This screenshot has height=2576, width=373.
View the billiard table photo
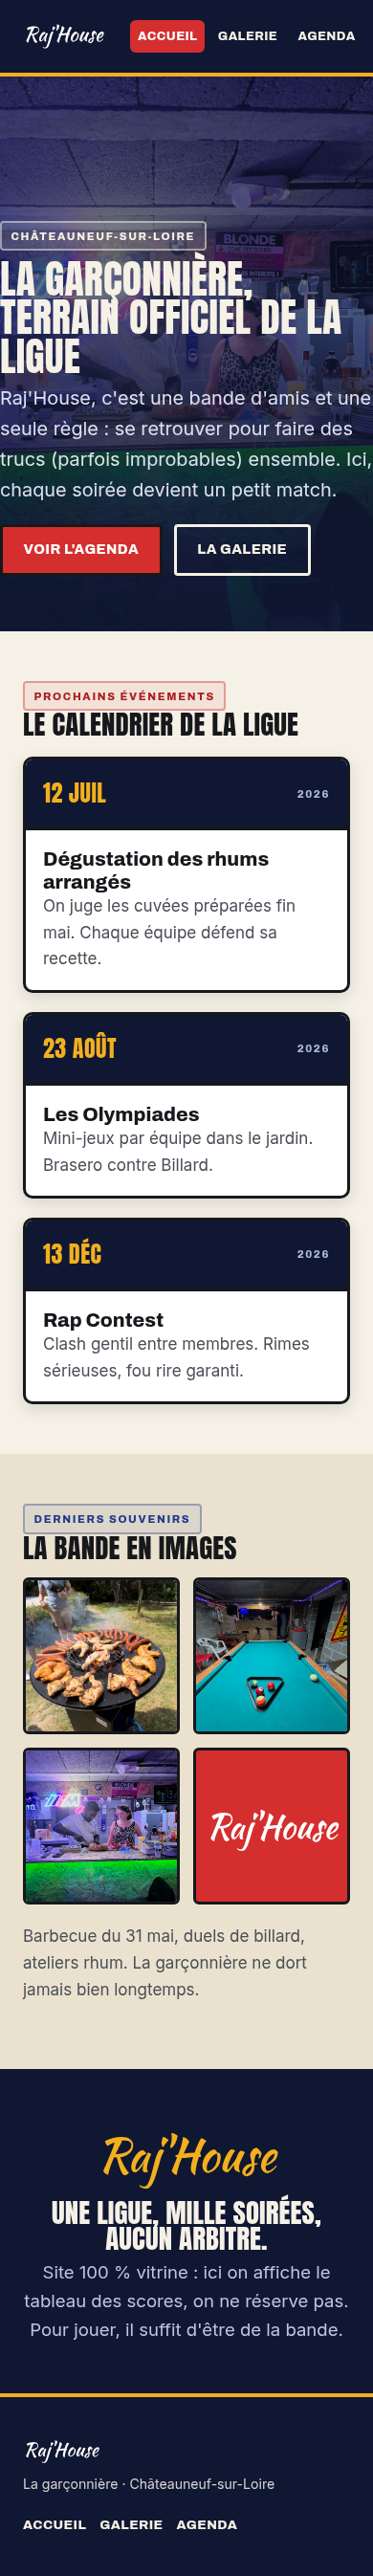point(271,1656)
